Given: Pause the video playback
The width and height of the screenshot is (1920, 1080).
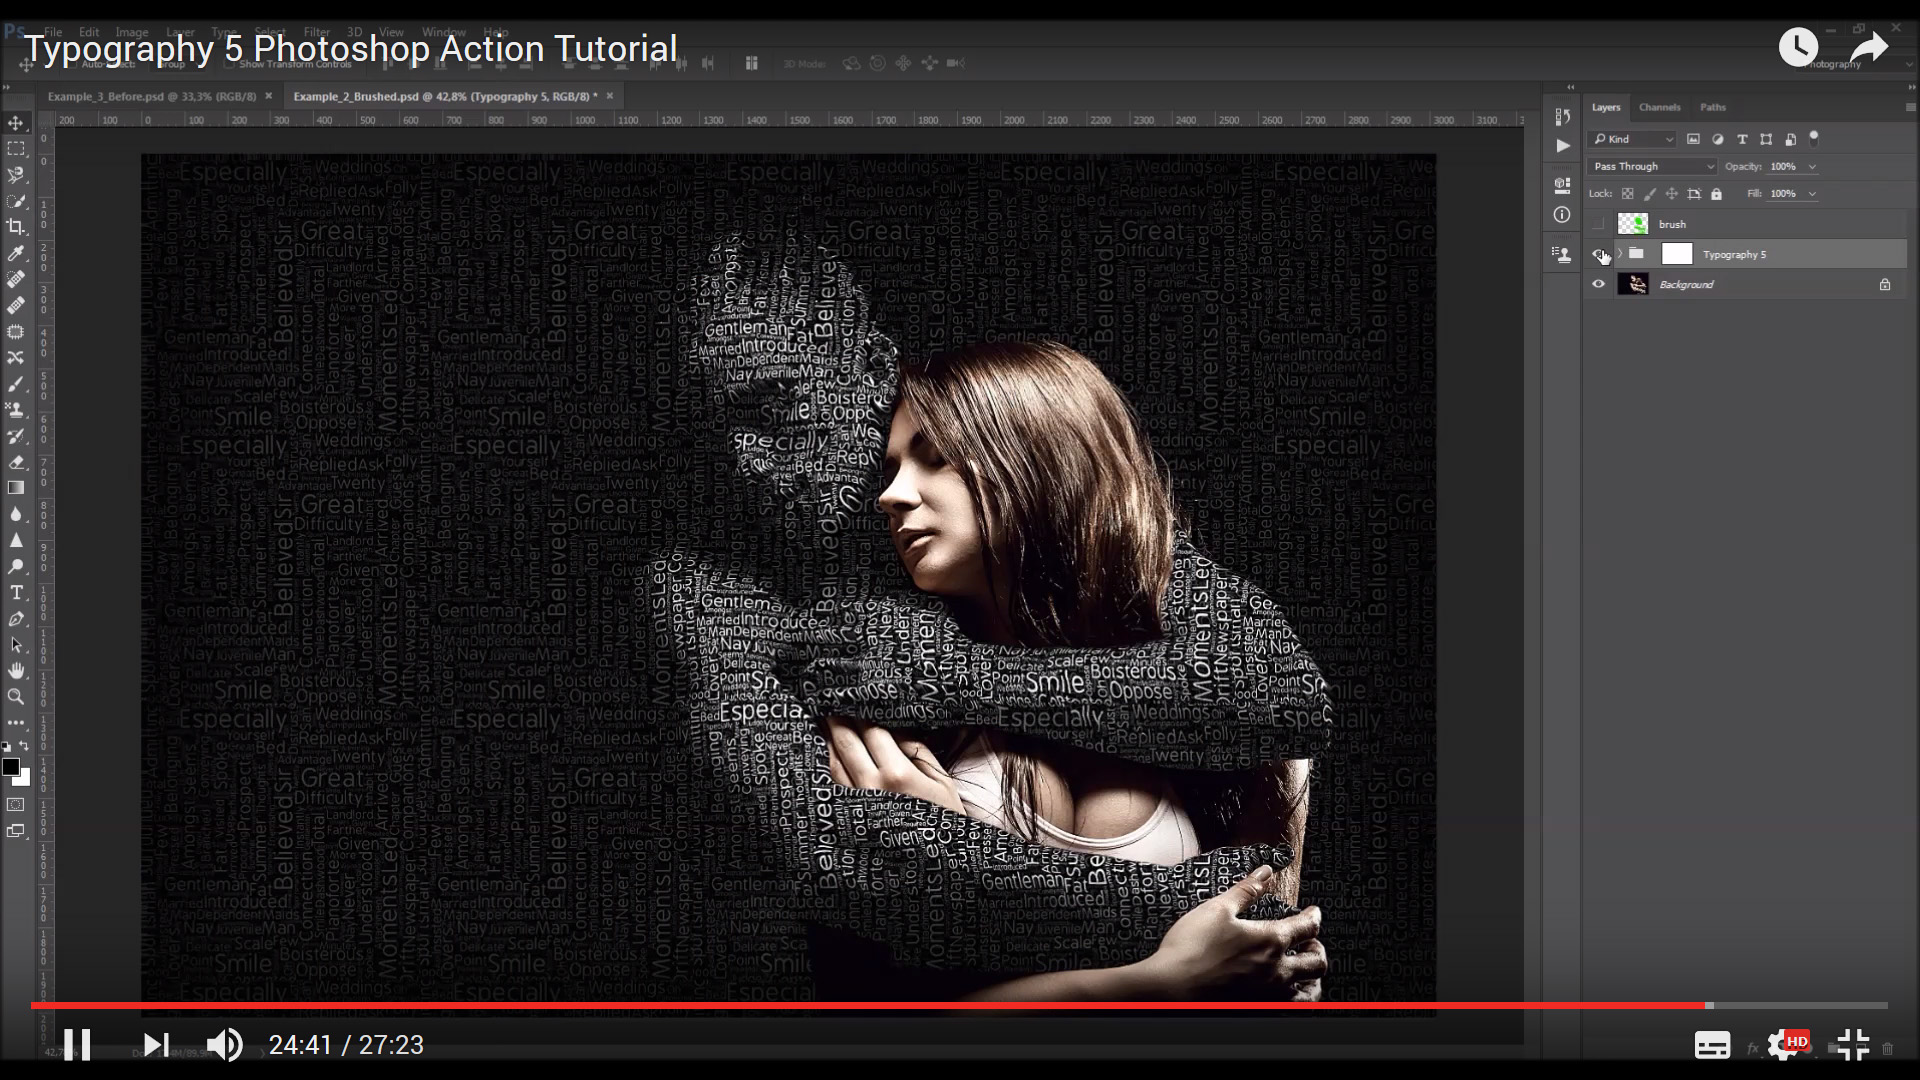Looking at the screenshot, I should (x=77, y=1045).
